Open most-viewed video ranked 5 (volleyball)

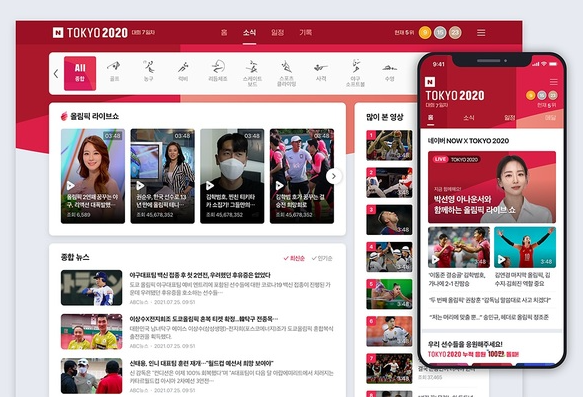click(x=389, y=294)
